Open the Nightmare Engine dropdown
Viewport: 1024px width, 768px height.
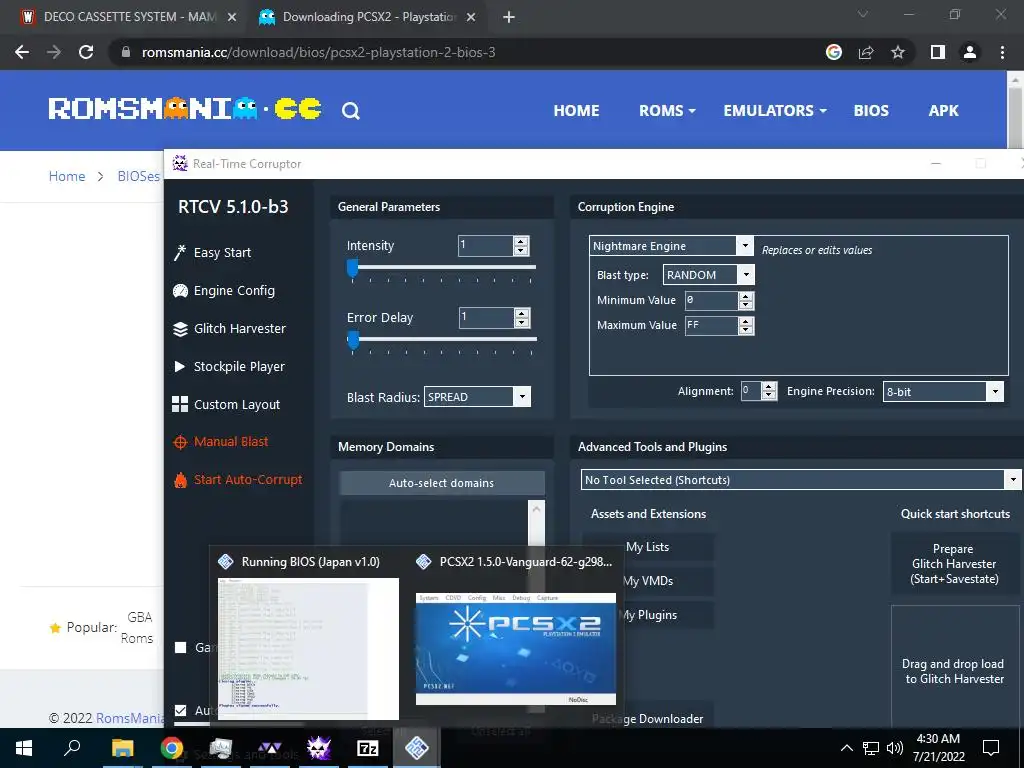pos(744,246)
